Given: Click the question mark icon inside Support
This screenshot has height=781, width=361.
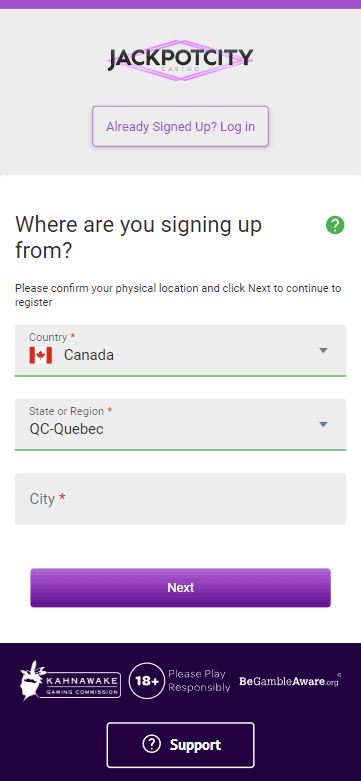Looking at the screenshot, I should (151, 745).
